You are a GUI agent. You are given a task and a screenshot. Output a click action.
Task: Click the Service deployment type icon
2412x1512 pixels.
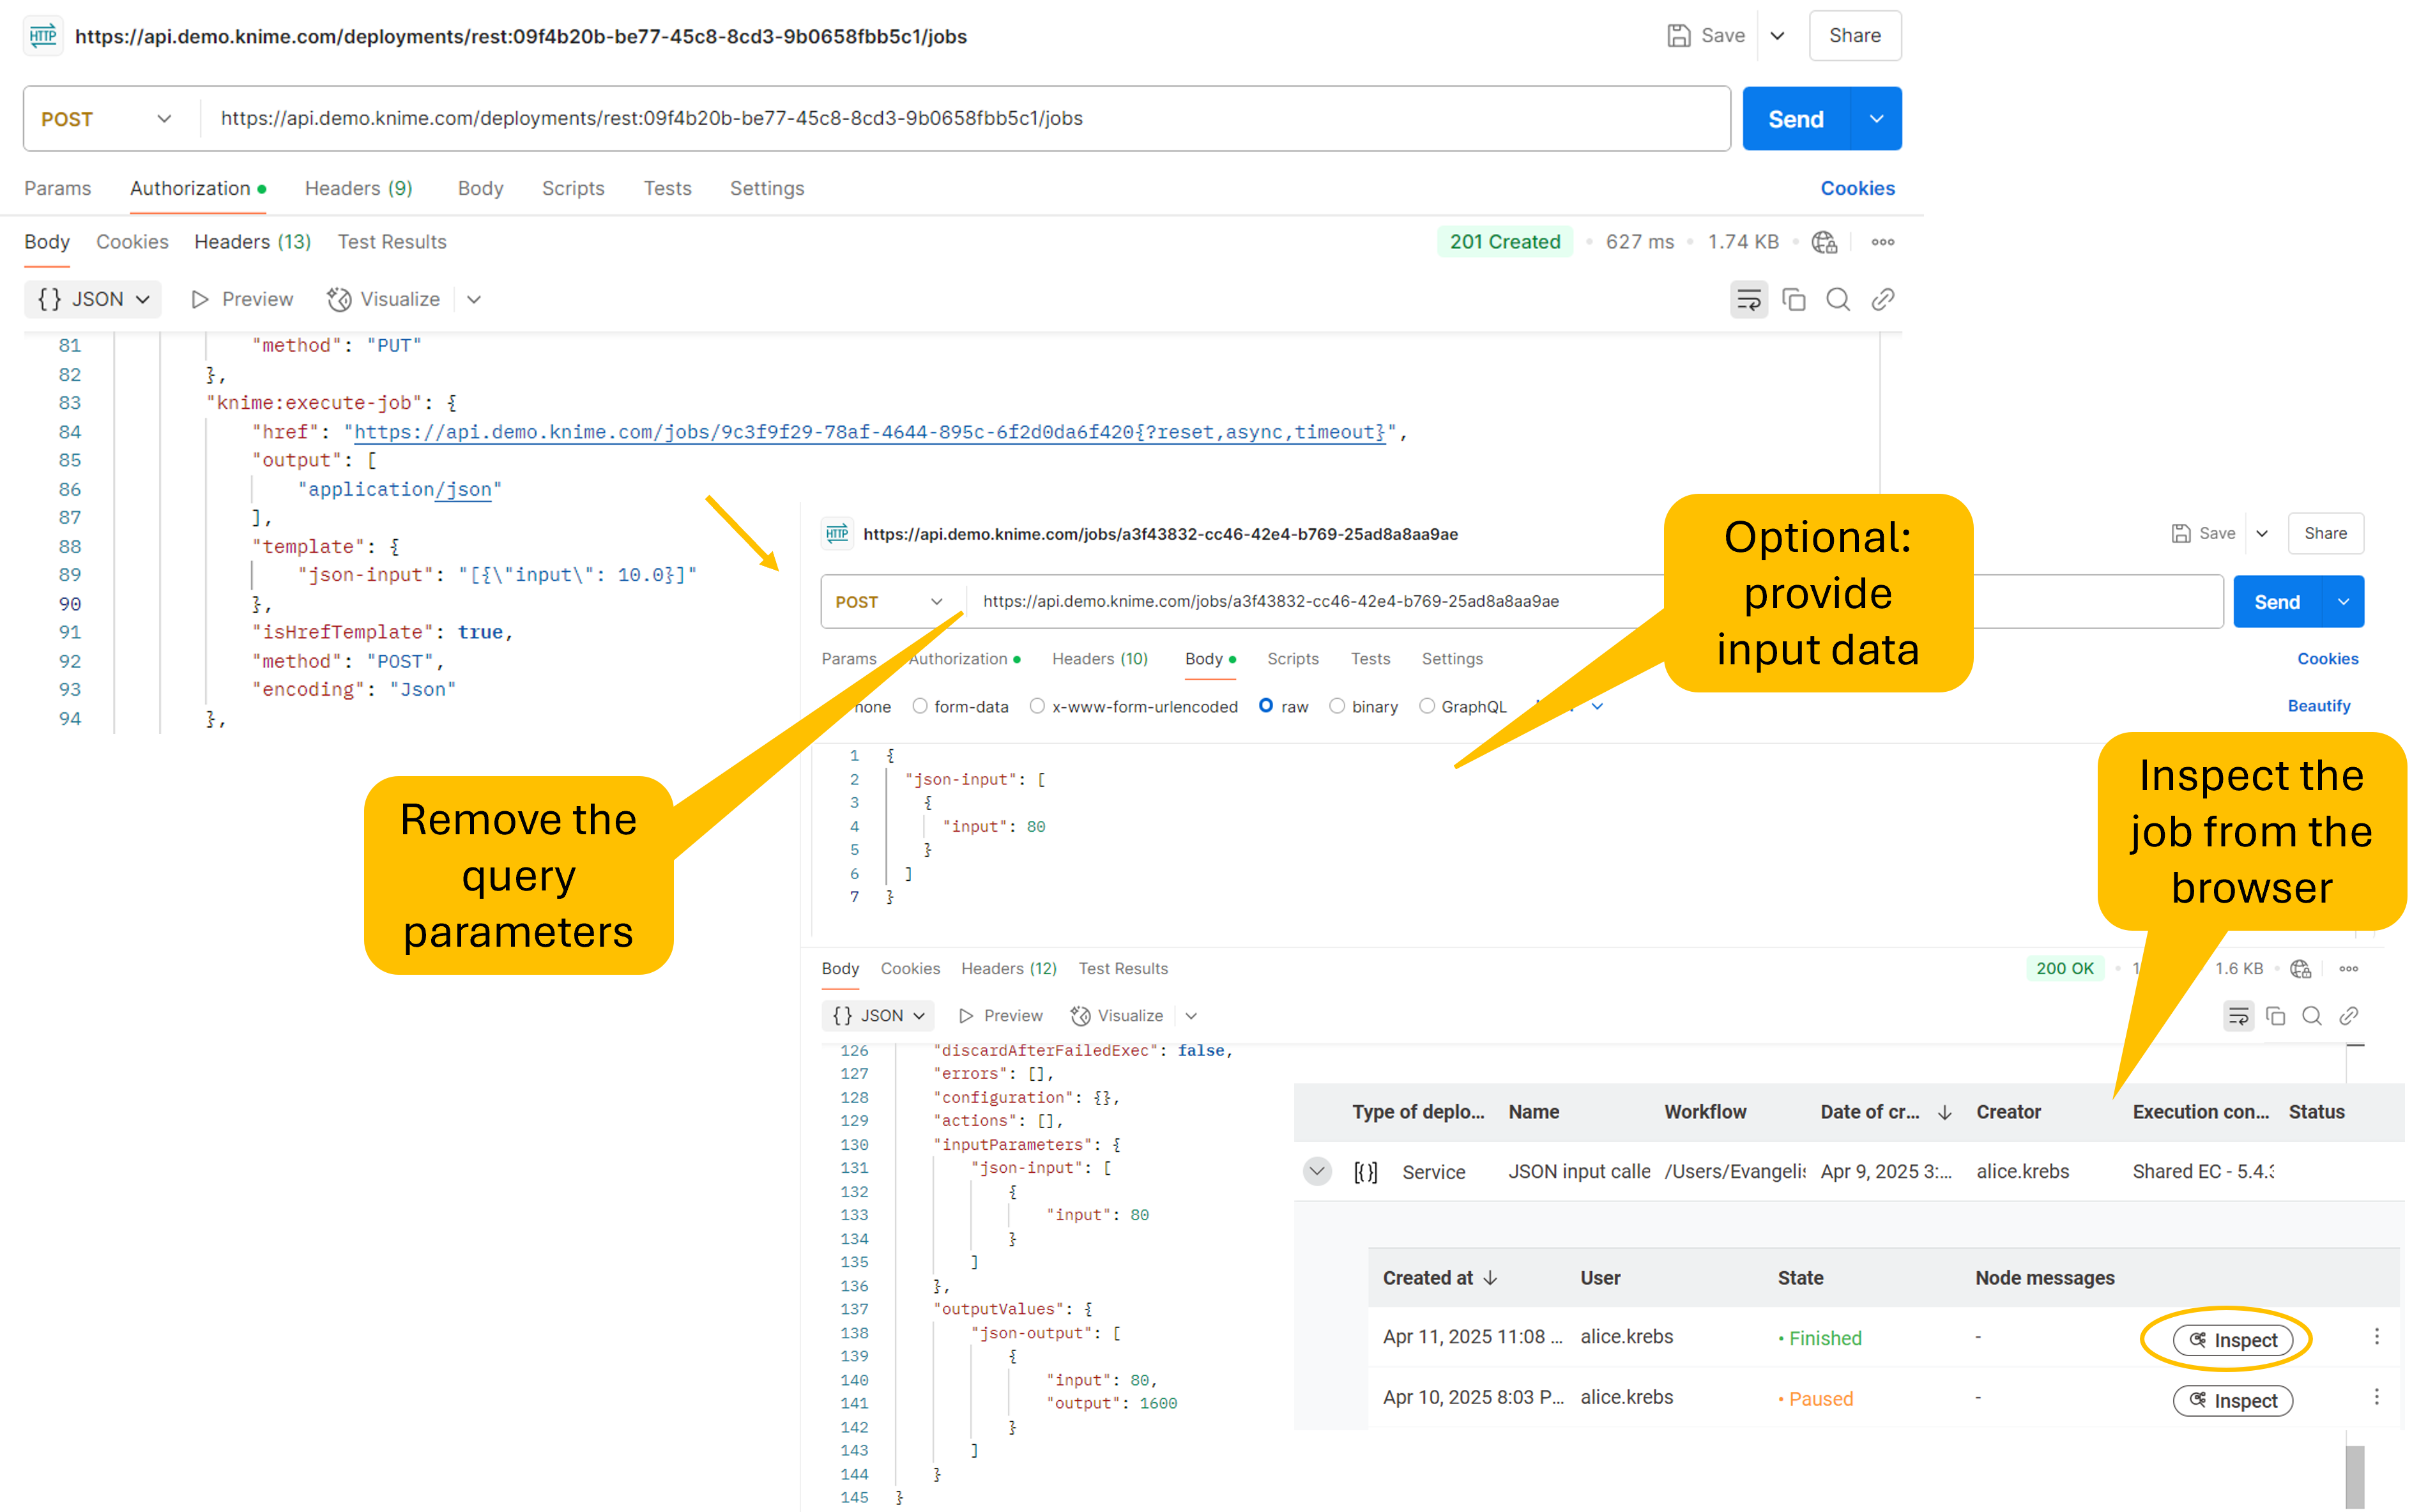(x=1366, y=1172)
